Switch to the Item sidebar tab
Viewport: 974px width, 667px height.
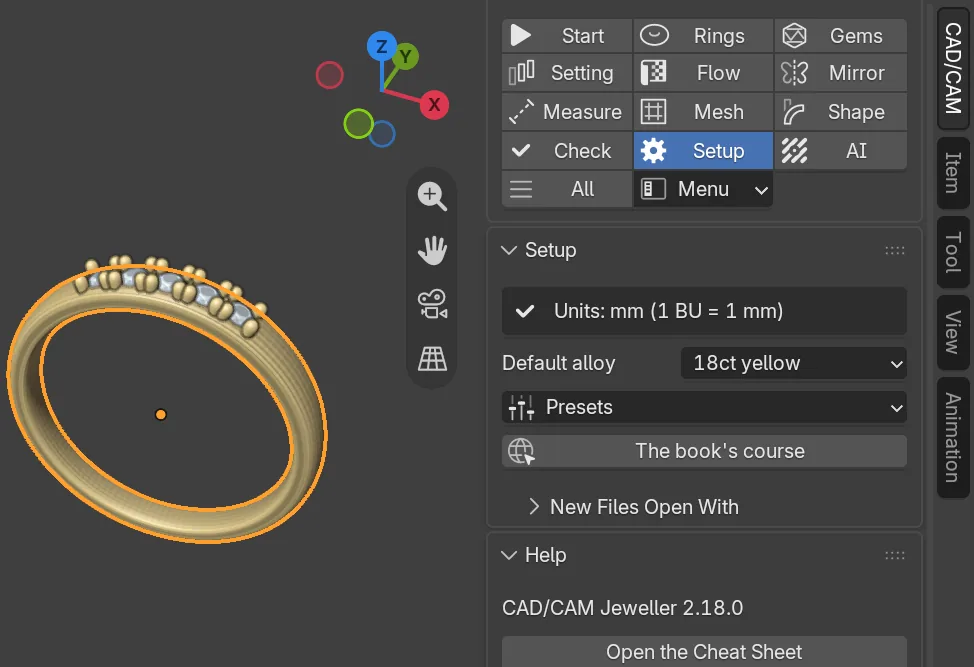(953, 173)
